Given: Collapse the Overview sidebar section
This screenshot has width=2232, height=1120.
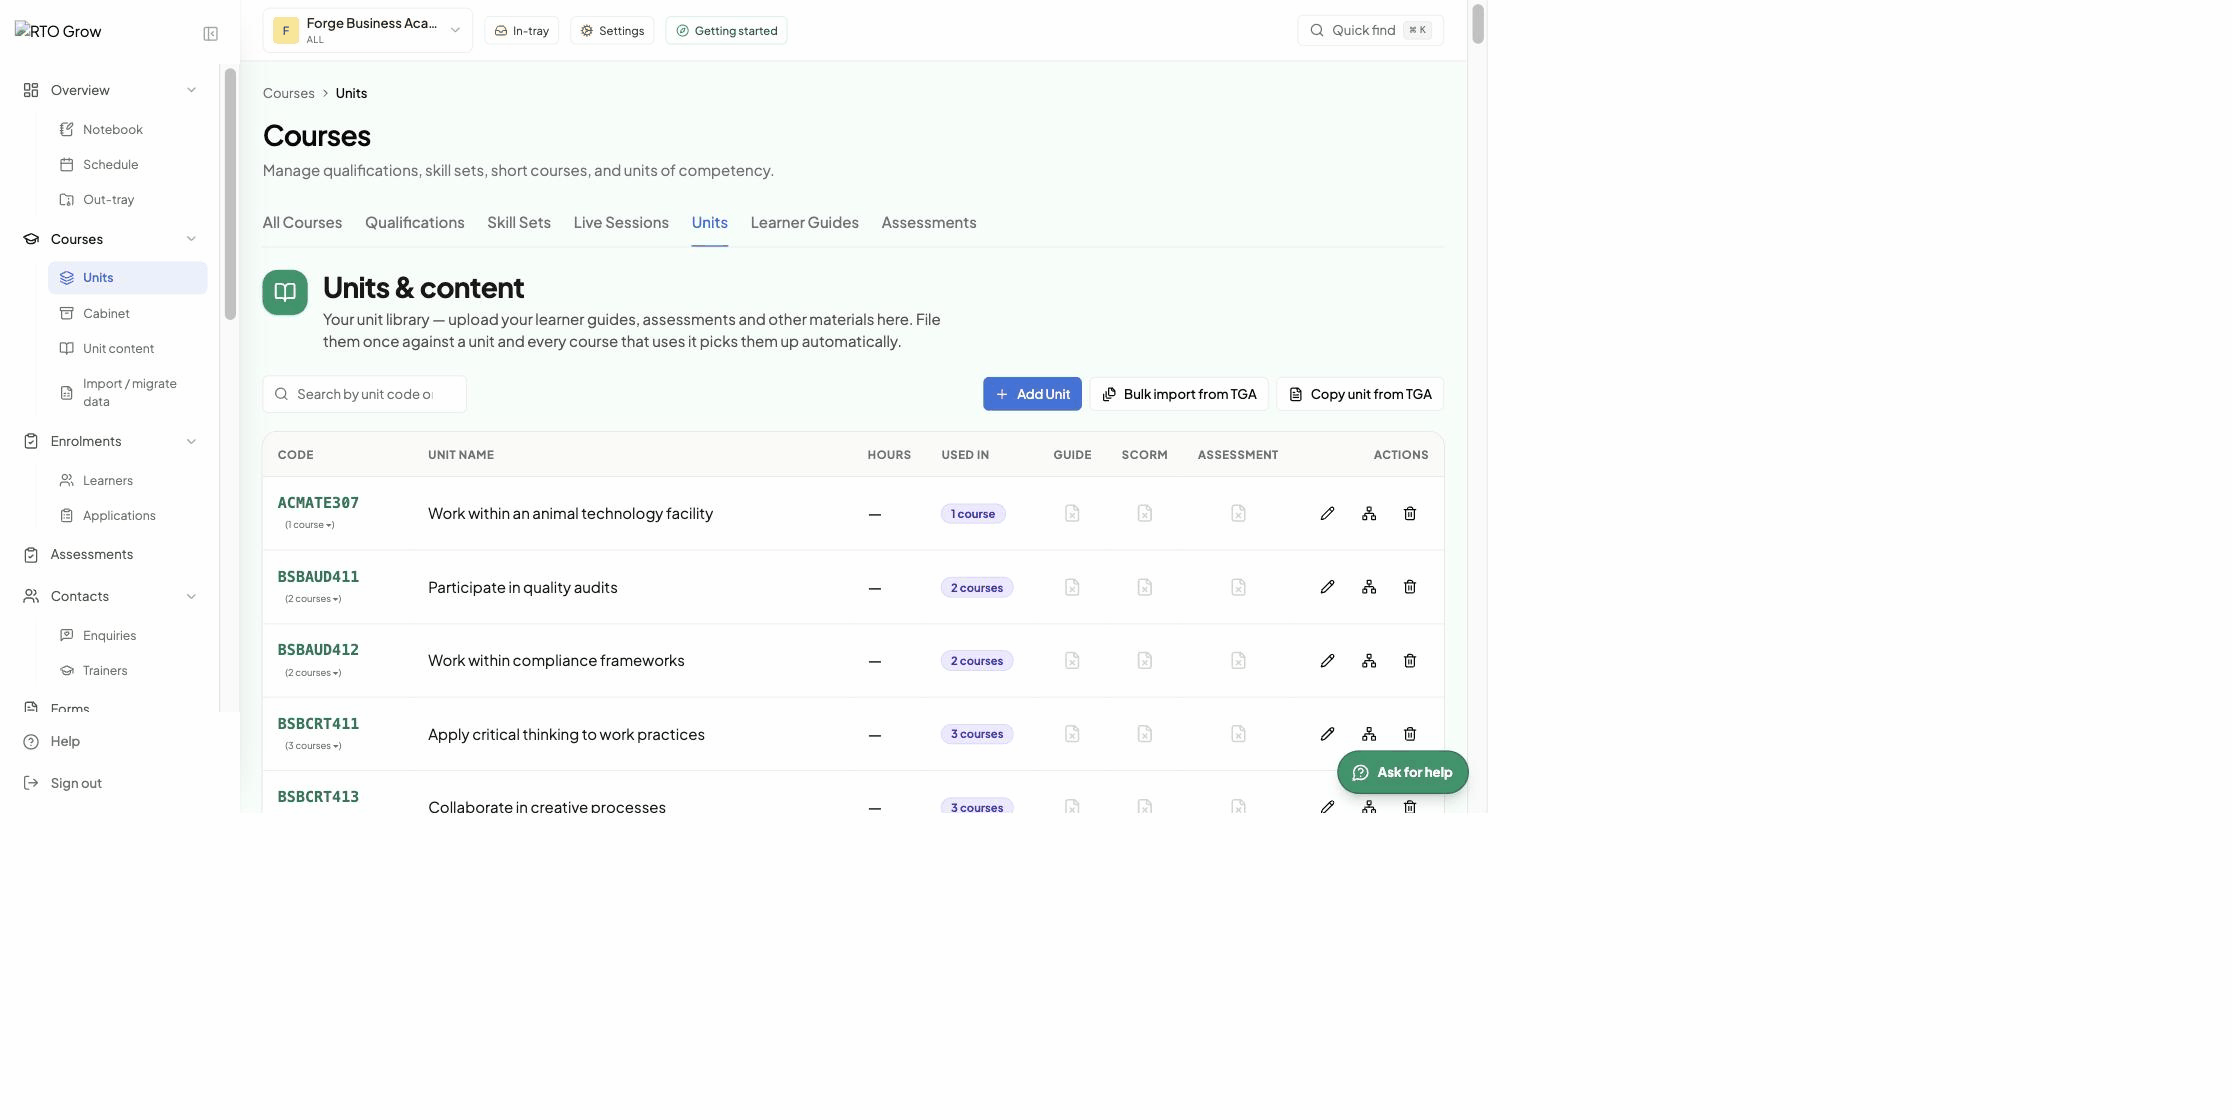Looking at the screenshot, I should click(191, 90).
